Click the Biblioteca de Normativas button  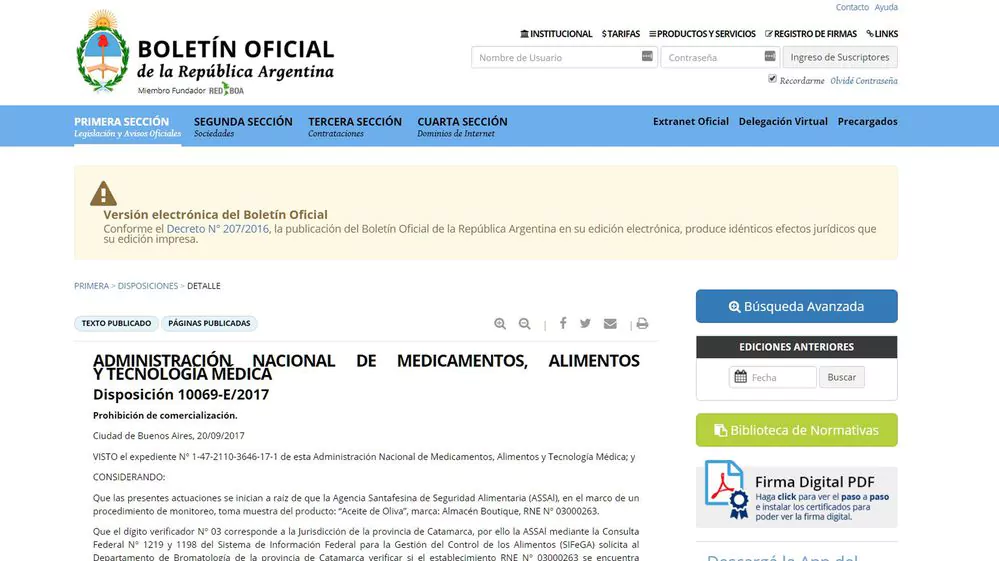pos(796,430)
